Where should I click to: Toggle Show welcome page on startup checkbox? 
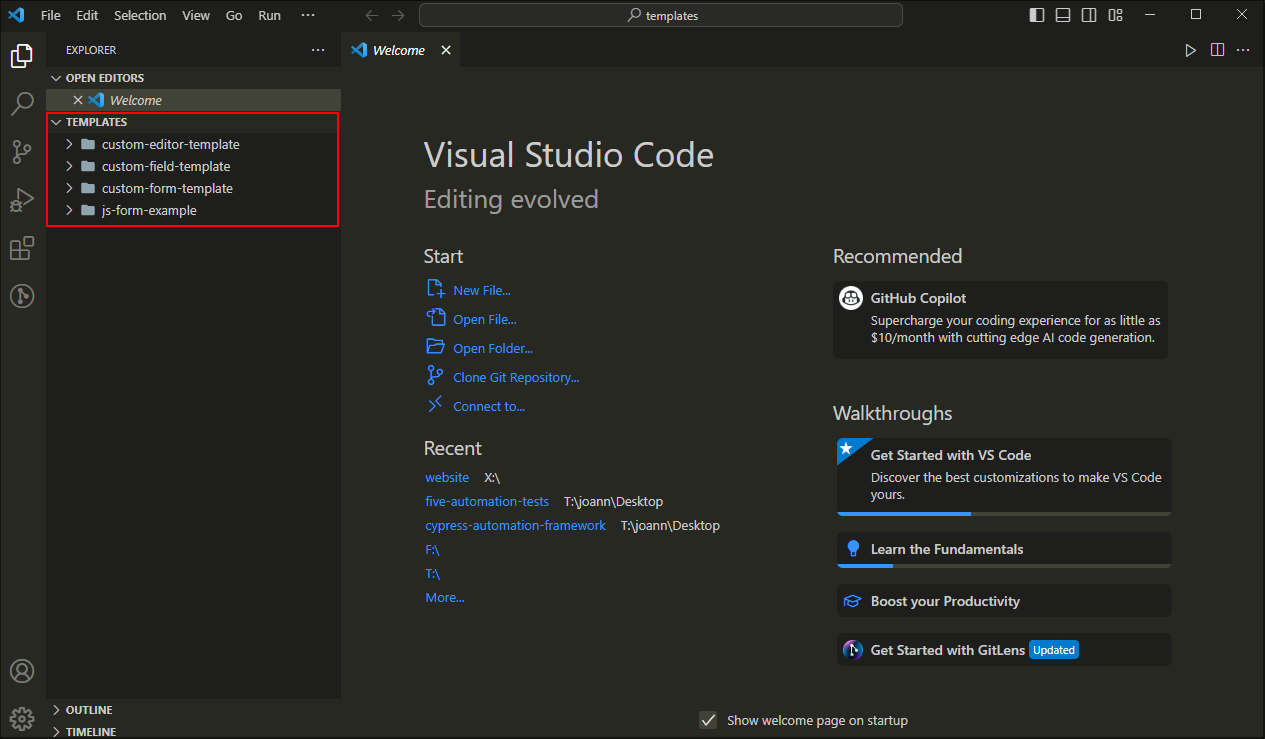pos(708,720)
